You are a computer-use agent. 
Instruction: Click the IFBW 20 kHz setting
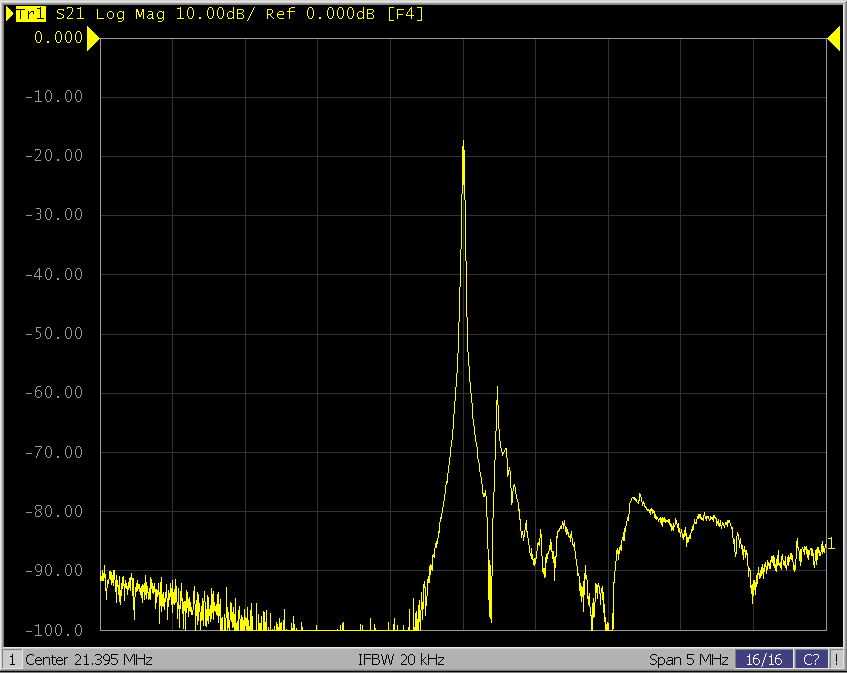[400, 660]
